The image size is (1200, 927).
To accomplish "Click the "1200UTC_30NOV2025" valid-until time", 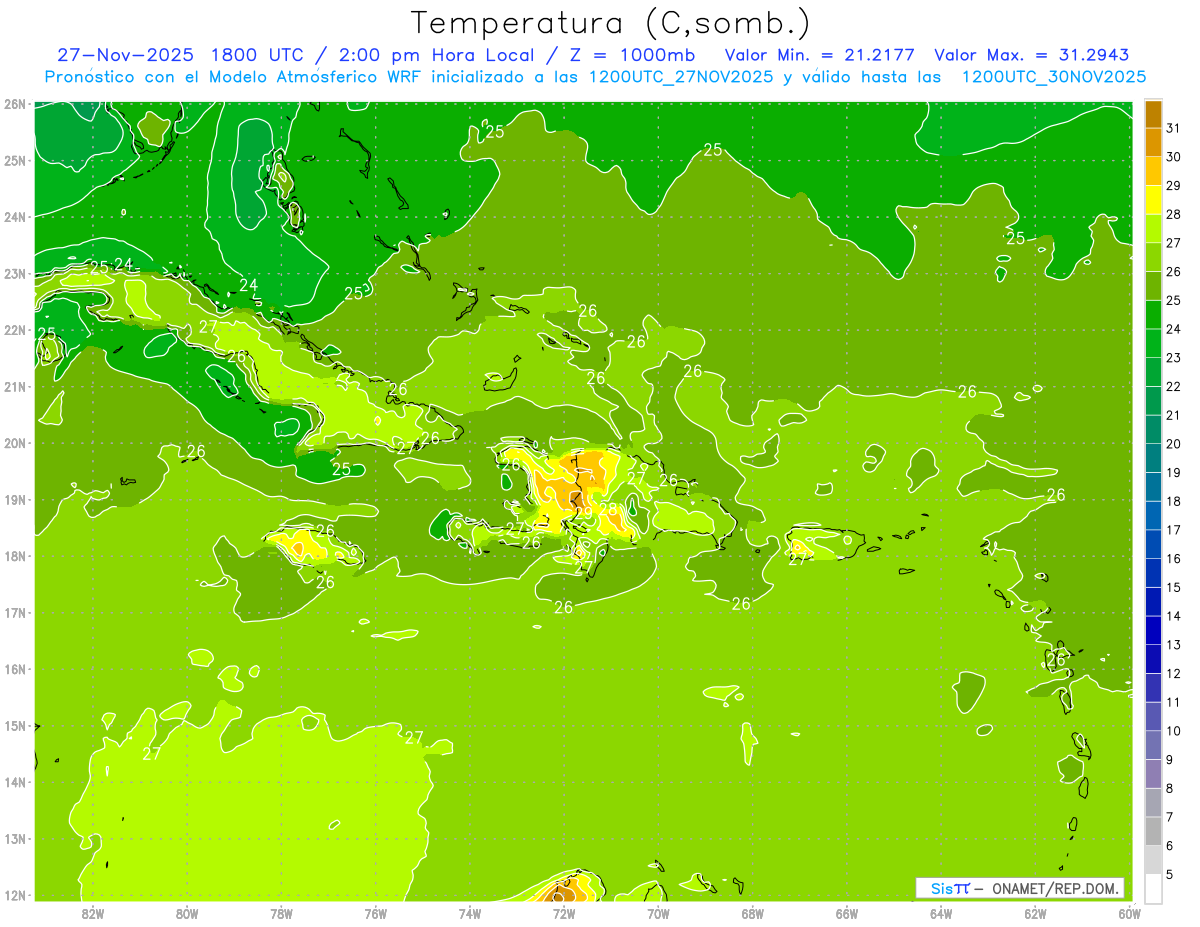I will point(1054,77).
